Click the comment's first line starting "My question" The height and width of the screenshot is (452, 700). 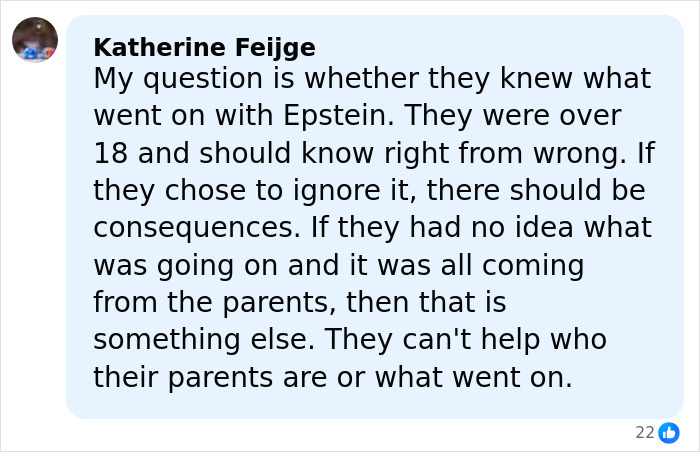click(372, 78)
